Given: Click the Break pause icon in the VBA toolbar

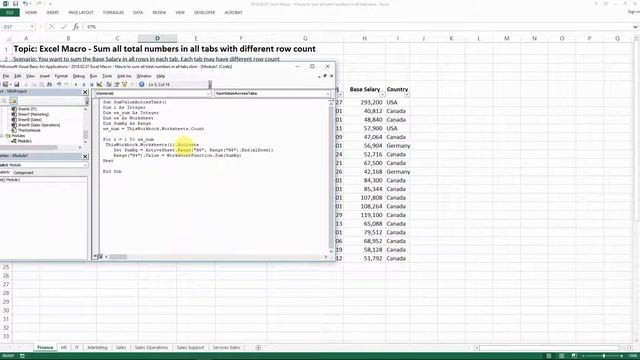Looking at the screenshot, I should pyautogui.click(x=84, y=84).
